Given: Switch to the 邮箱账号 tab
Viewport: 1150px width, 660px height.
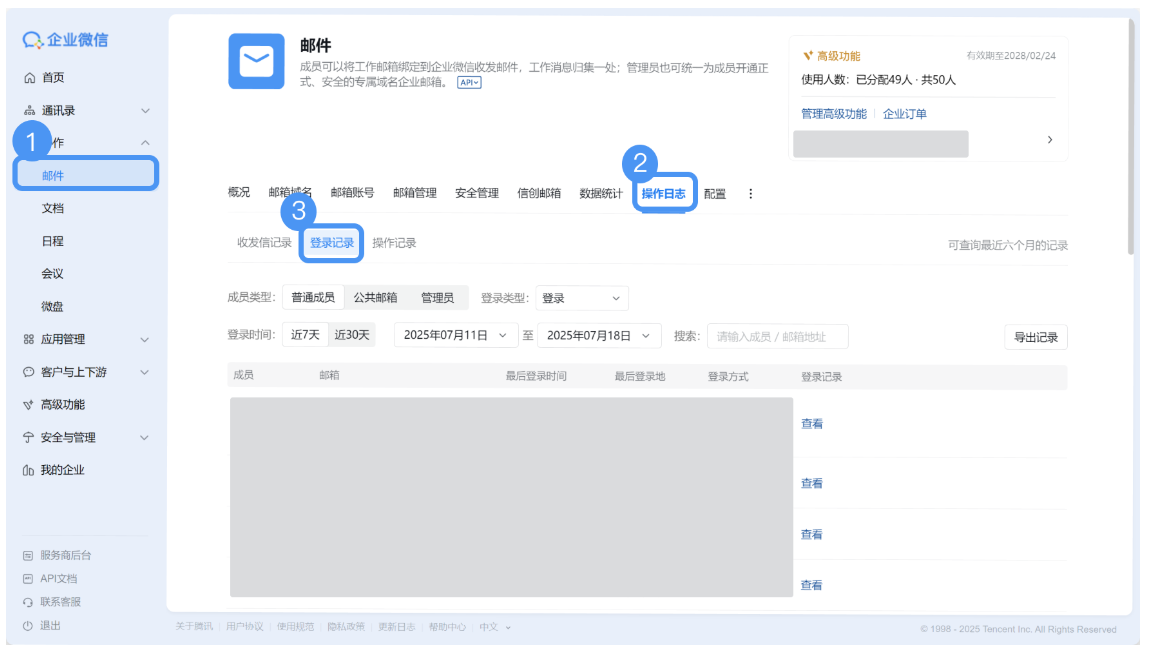Looking at the screenshot, I should pyautogui.click(x=352, y=193).
